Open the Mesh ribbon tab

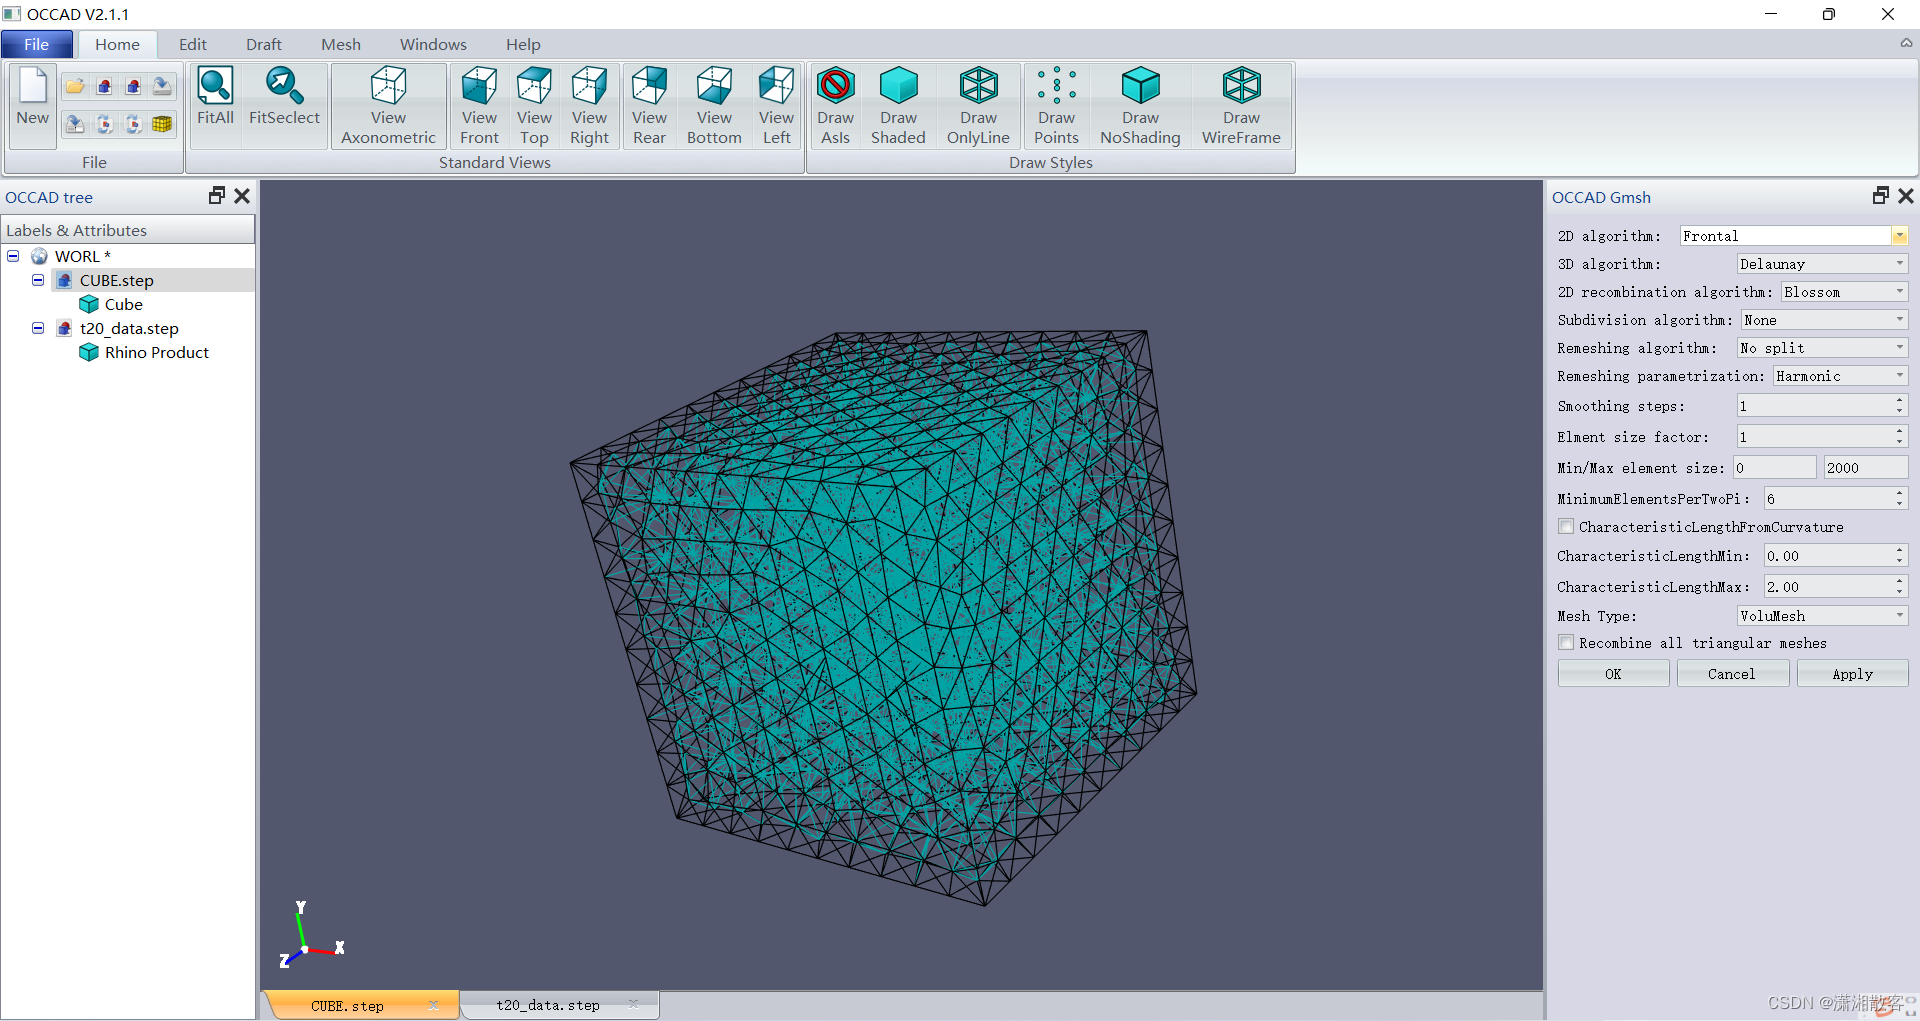[341, 44]
